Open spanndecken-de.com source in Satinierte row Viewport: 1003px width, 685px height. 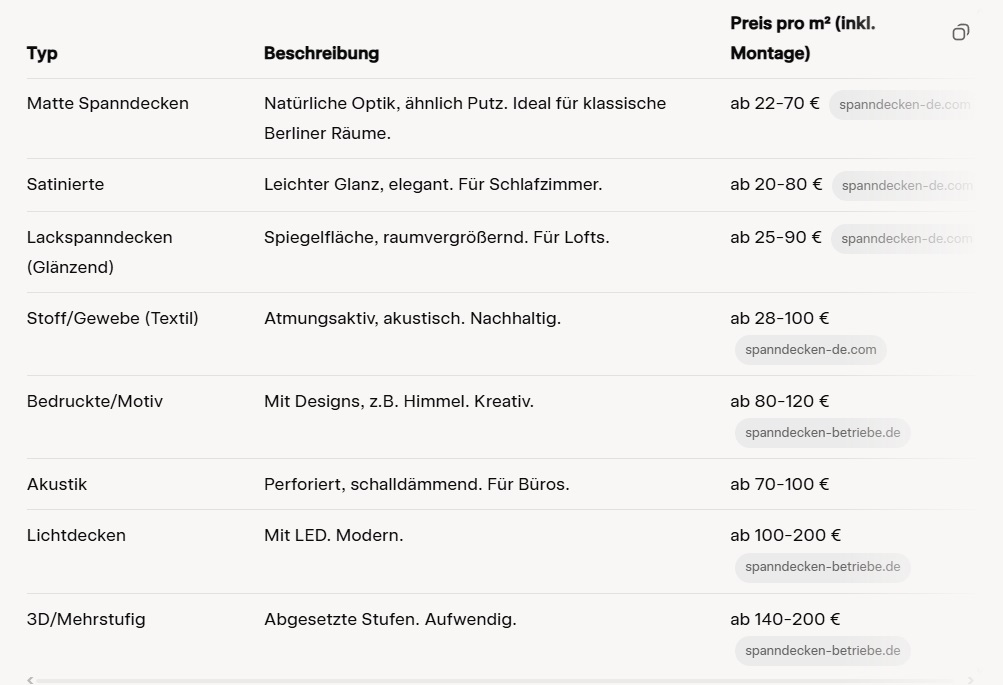tap(905, 185)
